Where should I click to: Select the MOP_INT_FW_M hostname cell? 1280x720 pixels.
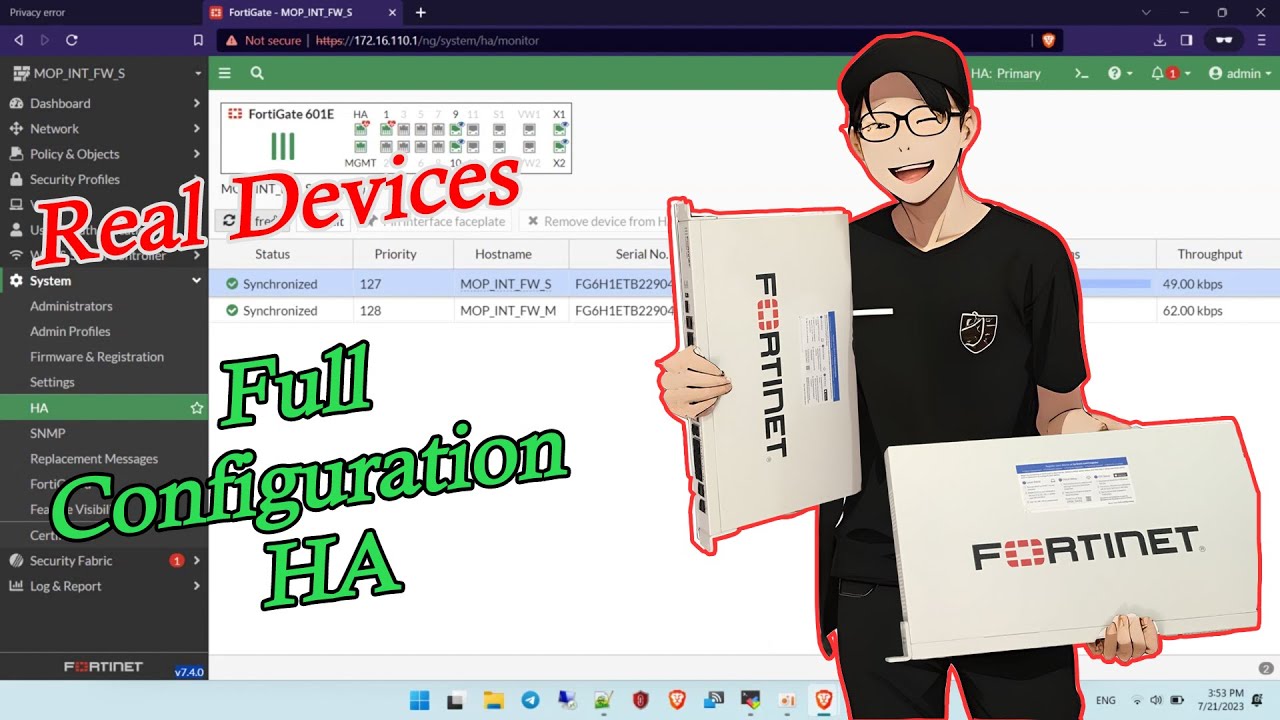pyautogui.click(x=508, y=310)
